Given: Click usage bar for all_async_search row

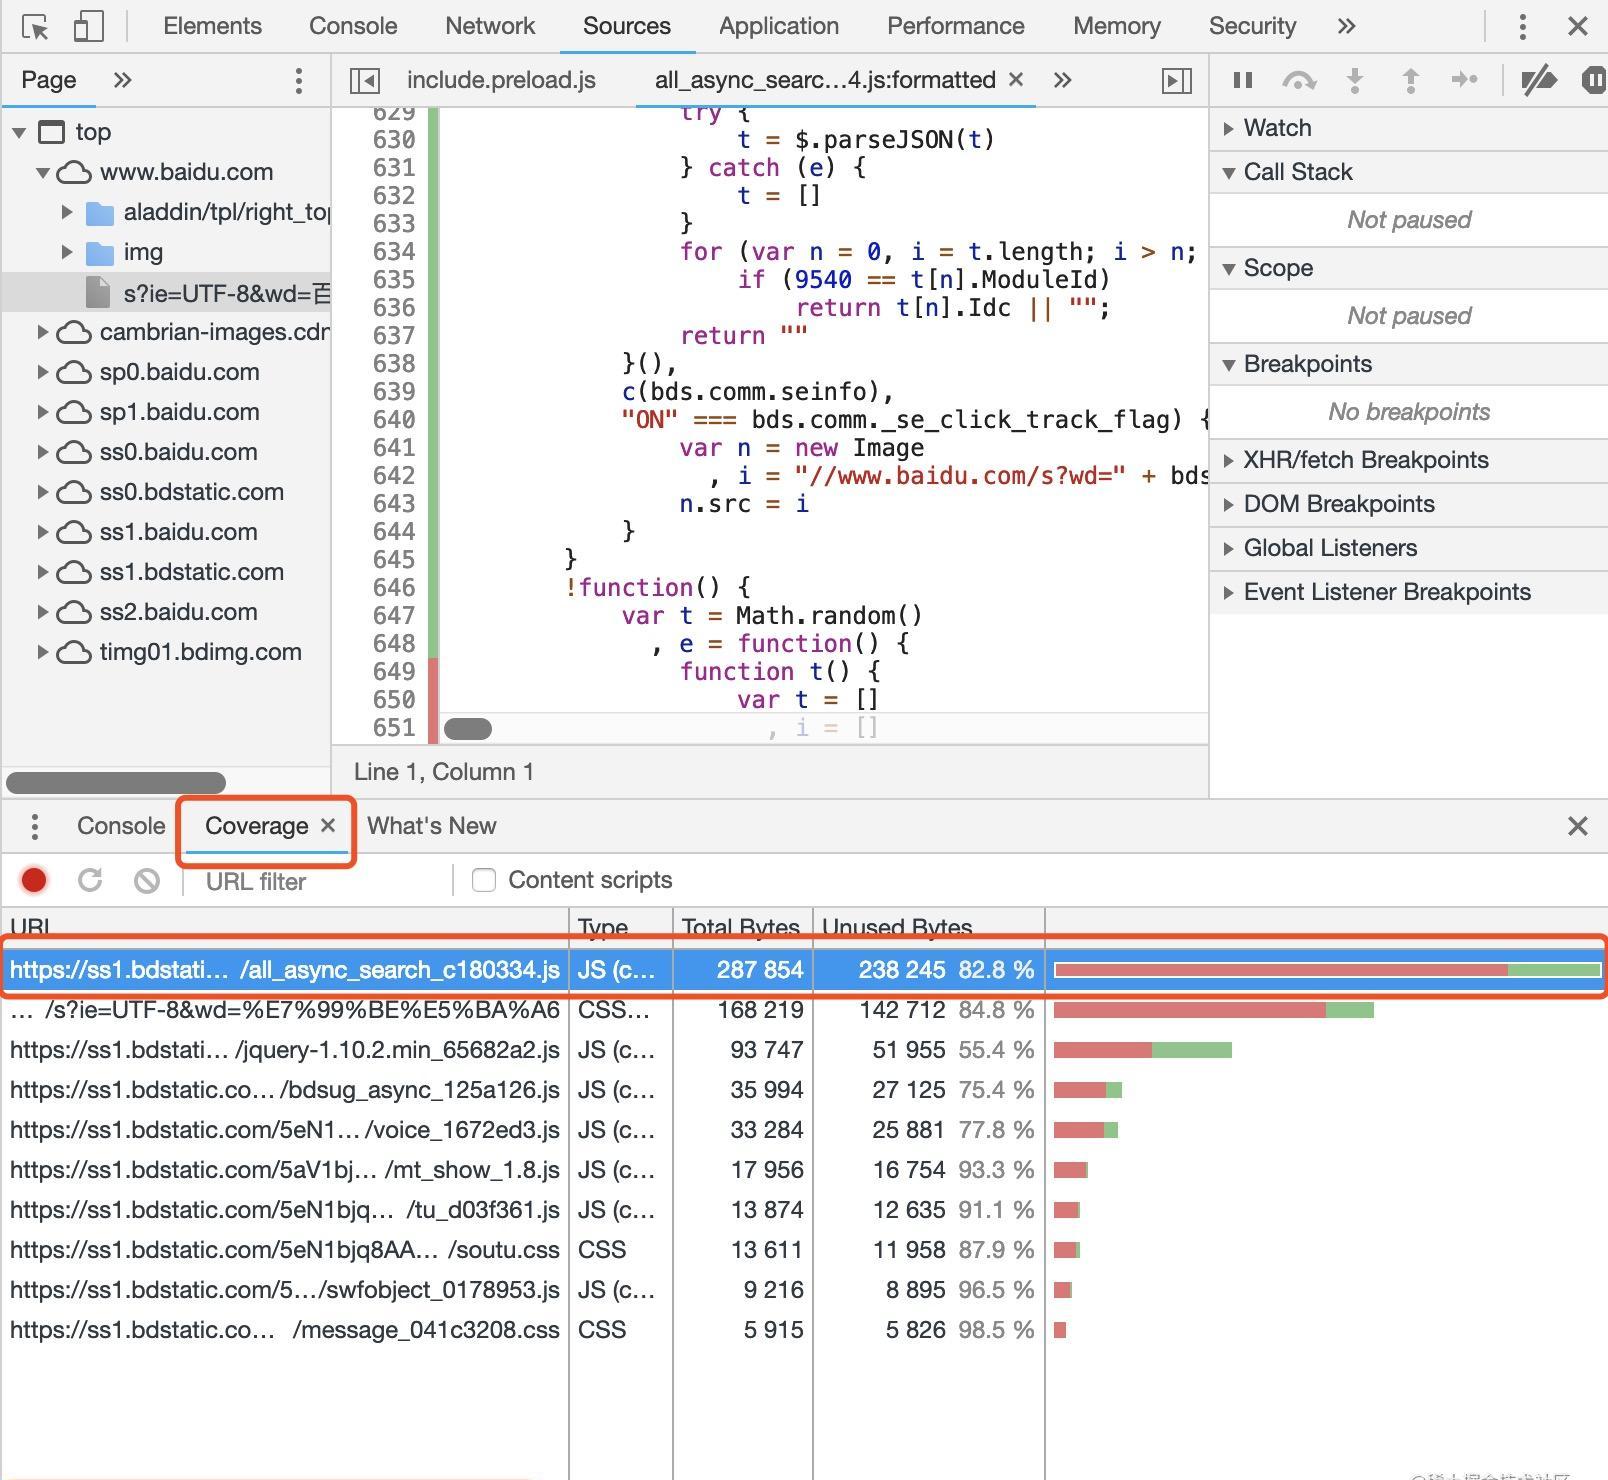Looking at the screenshot, I should [1327, 970].
